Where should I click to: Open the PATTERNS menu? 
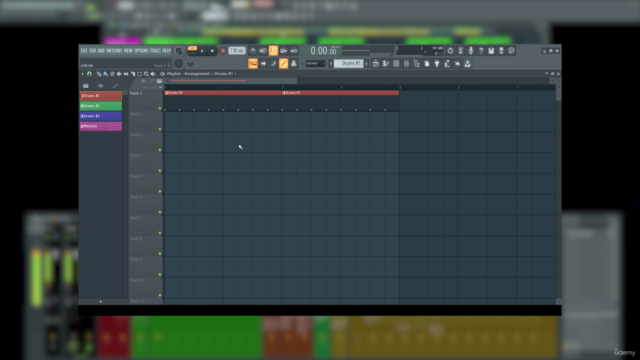(x=114, y=51)
